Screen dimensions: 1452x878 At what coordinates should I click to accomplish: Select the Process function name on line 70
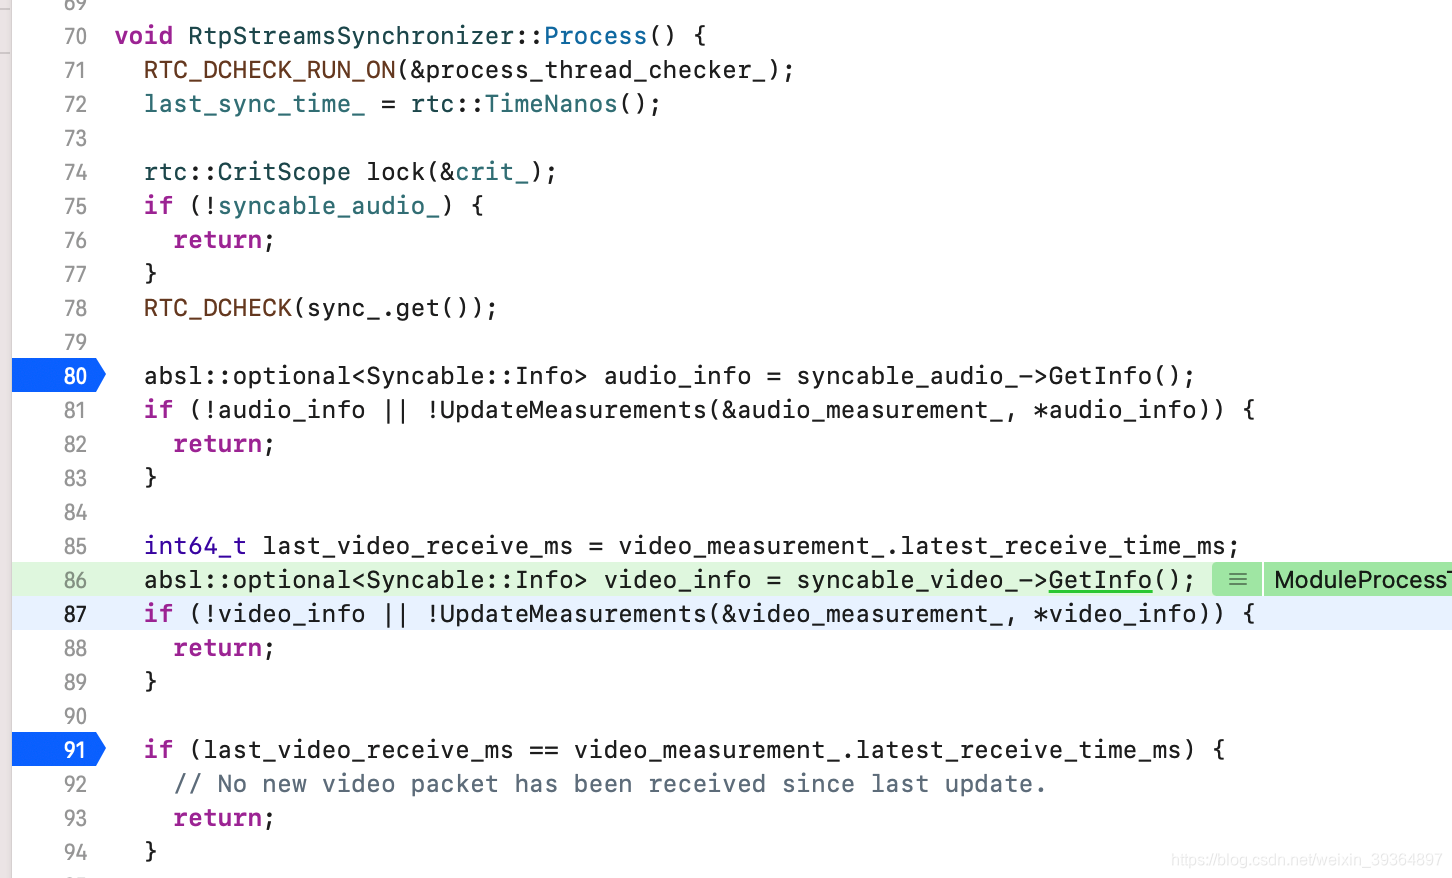[595, 35]
